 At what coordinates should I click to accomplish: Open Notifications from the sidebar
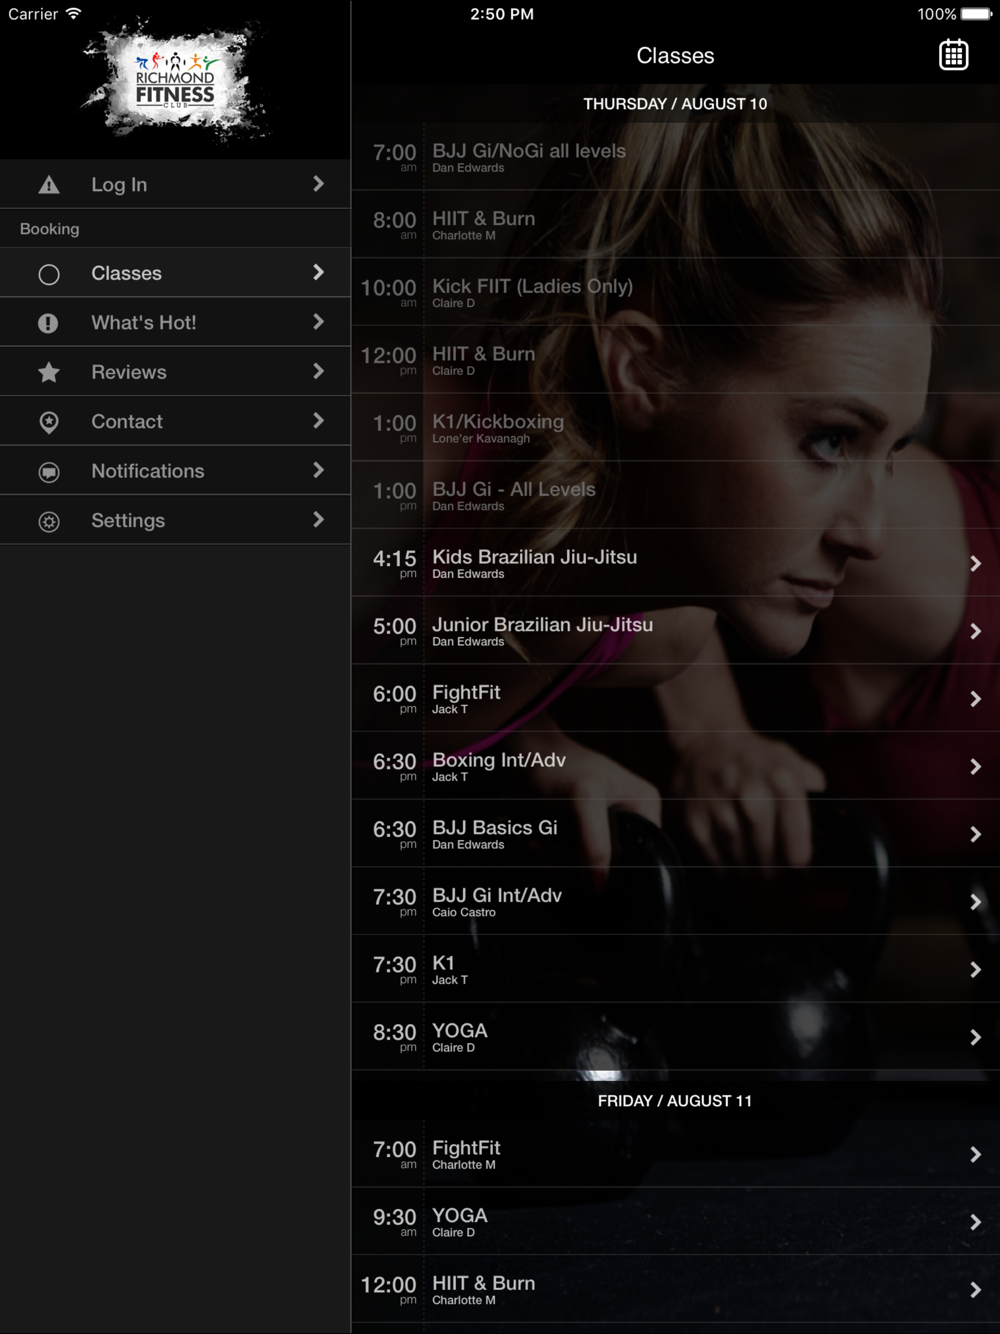point(175,471)
